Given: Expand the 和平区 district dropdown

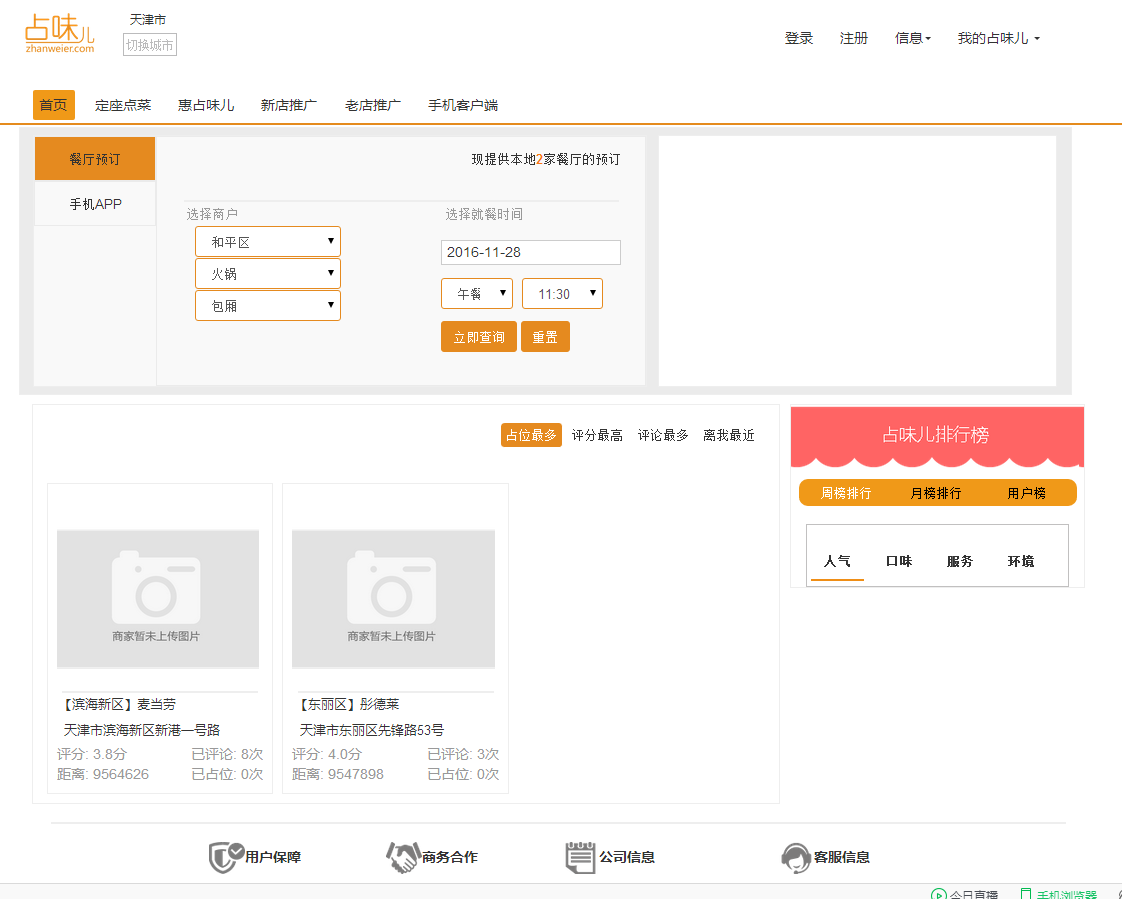Looking at the screenshot, I should click(268, 242).
